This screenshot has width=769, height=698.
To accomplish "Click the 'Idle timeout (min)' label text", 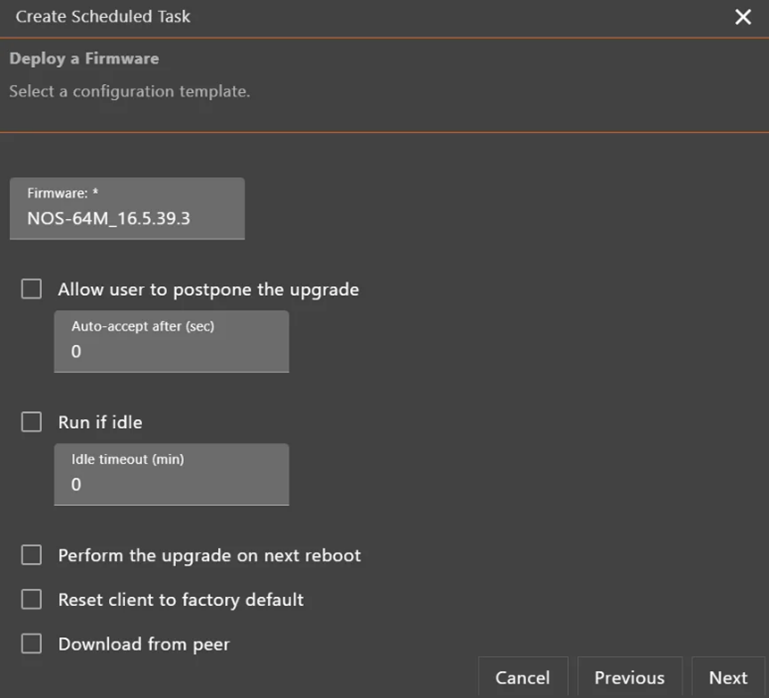I will [127, 459].
